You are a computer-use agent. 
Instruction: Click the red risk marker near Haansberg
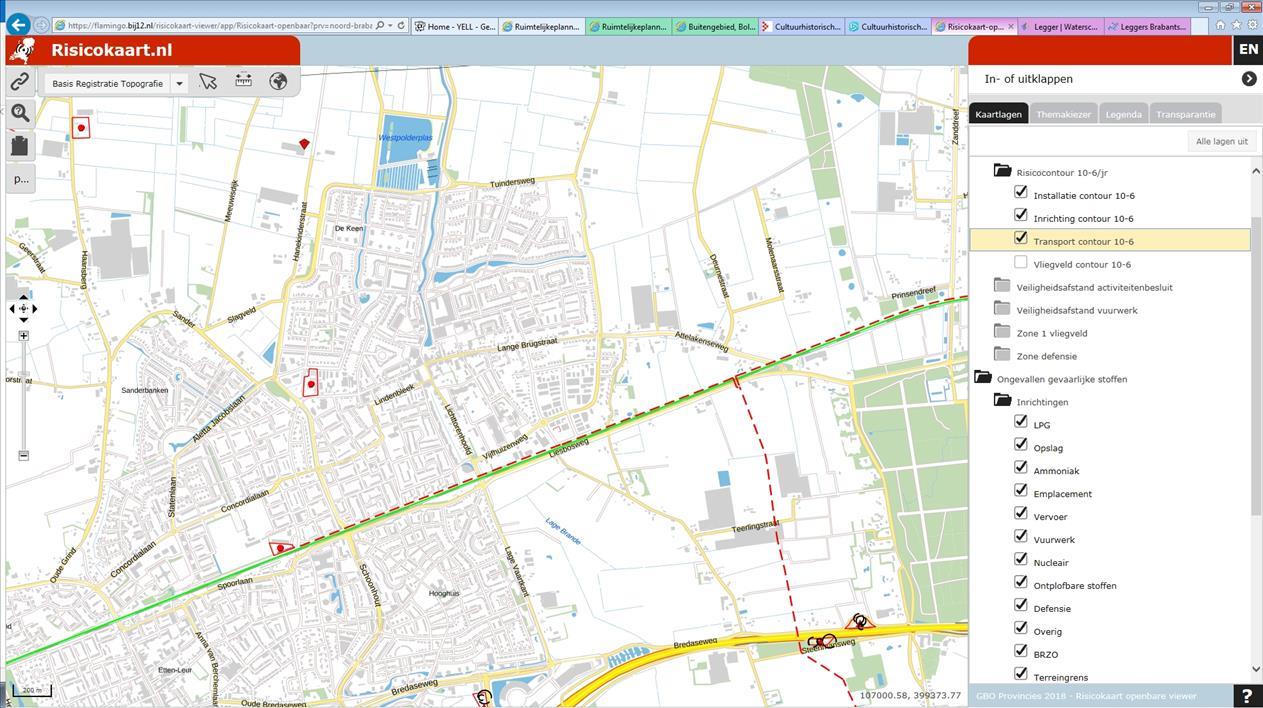pos(81,128)
